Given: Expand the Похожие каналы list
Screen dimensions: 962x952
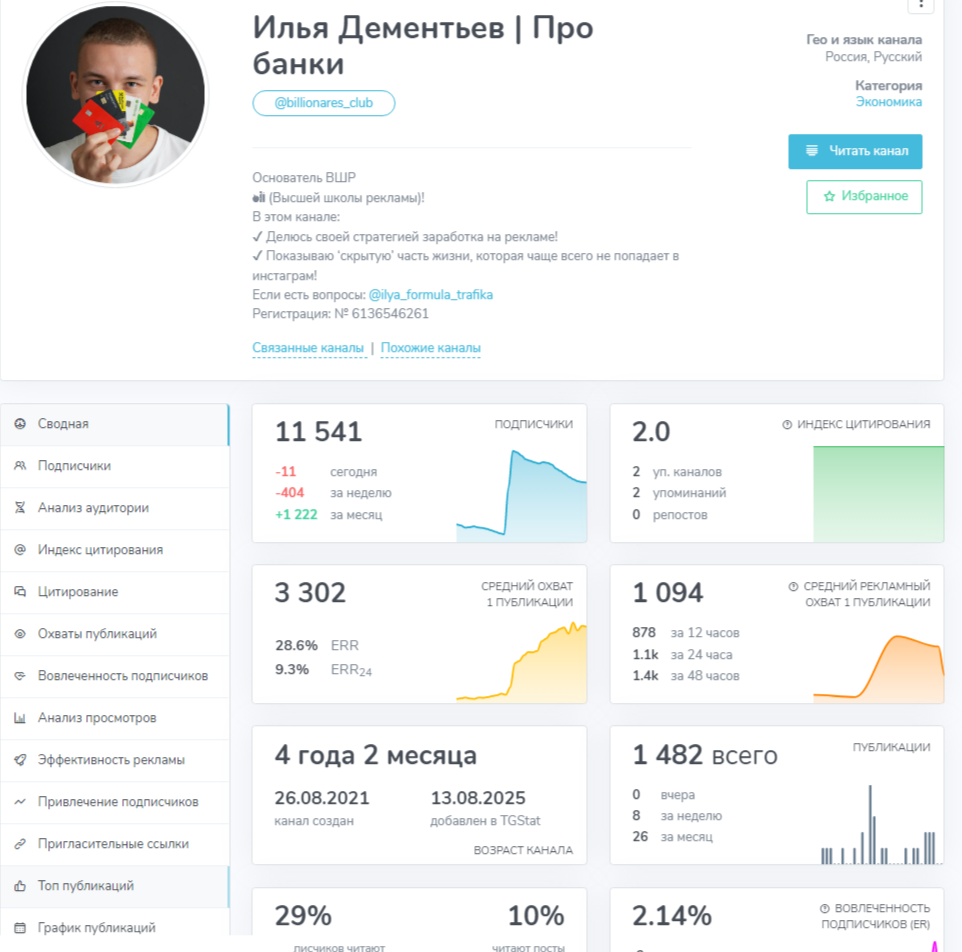Looking at the screenshot, I should (x=430, y=348).
